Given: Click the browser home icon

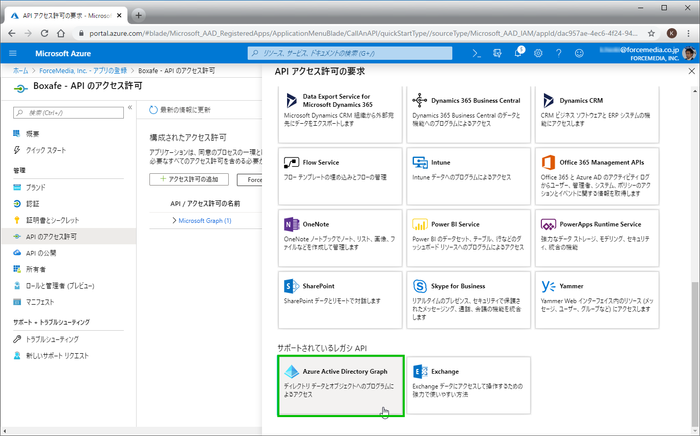Looking at the screenshot, I should pos(61,33).
